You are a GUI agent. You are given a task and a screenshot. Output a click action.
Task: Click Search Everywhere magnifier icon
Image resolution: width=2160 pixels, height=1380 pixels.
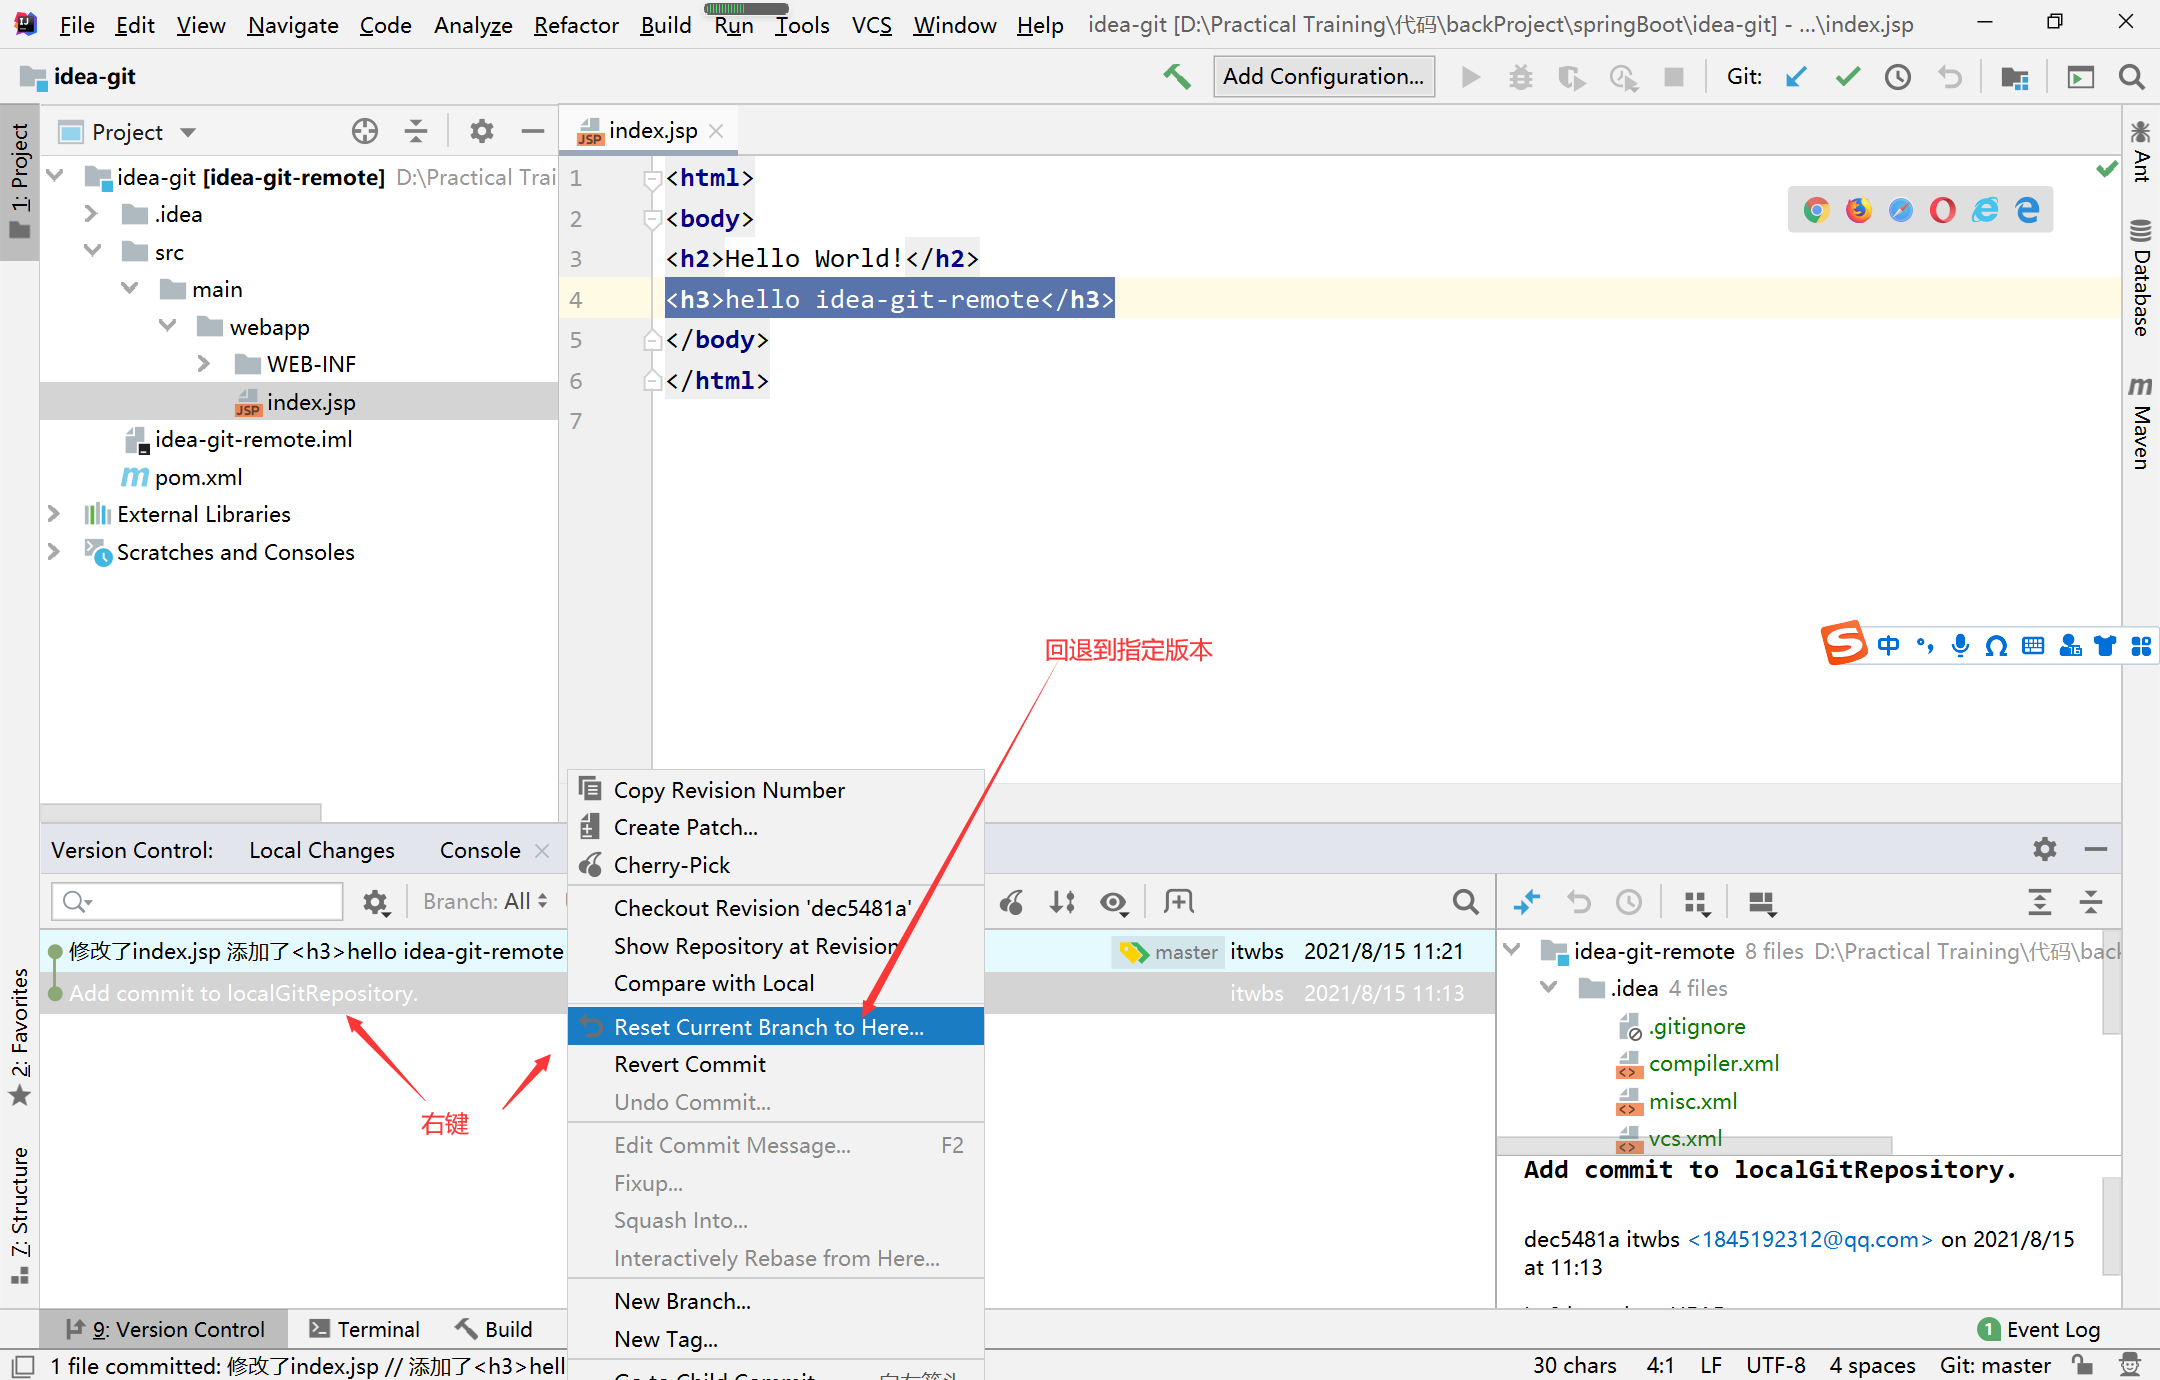(x=2132, y=77)
